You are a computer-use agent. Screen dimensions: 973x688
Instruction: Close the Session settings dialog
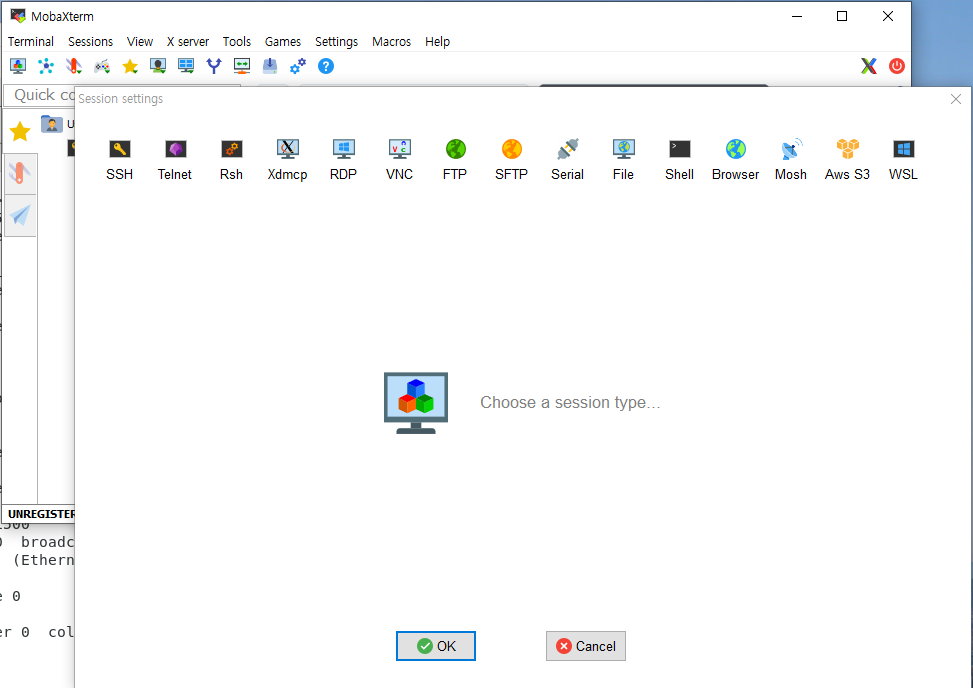click(x=956, y=99)
